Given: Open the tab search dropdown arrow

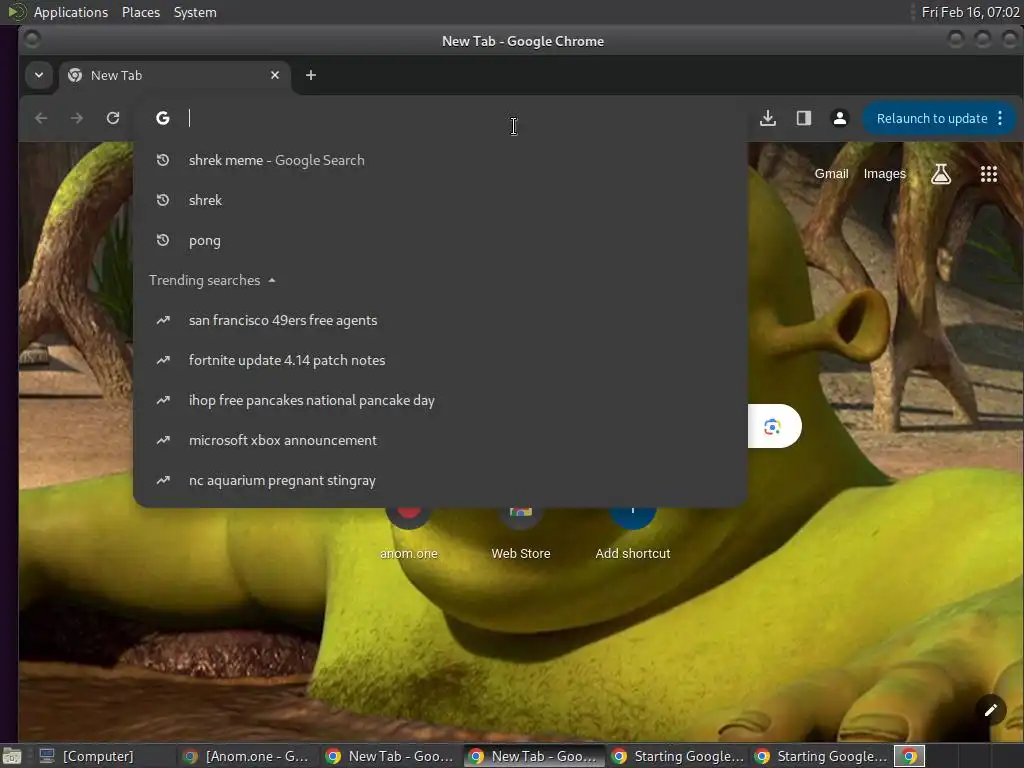Looking at the screenshot, I should click(x=39, y=75).
